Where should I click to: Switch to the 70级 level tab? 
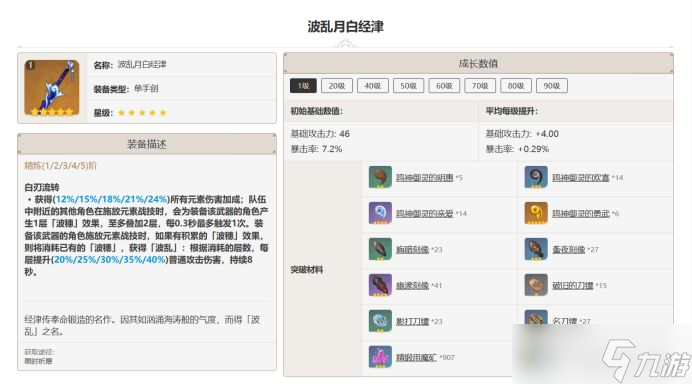480,86
